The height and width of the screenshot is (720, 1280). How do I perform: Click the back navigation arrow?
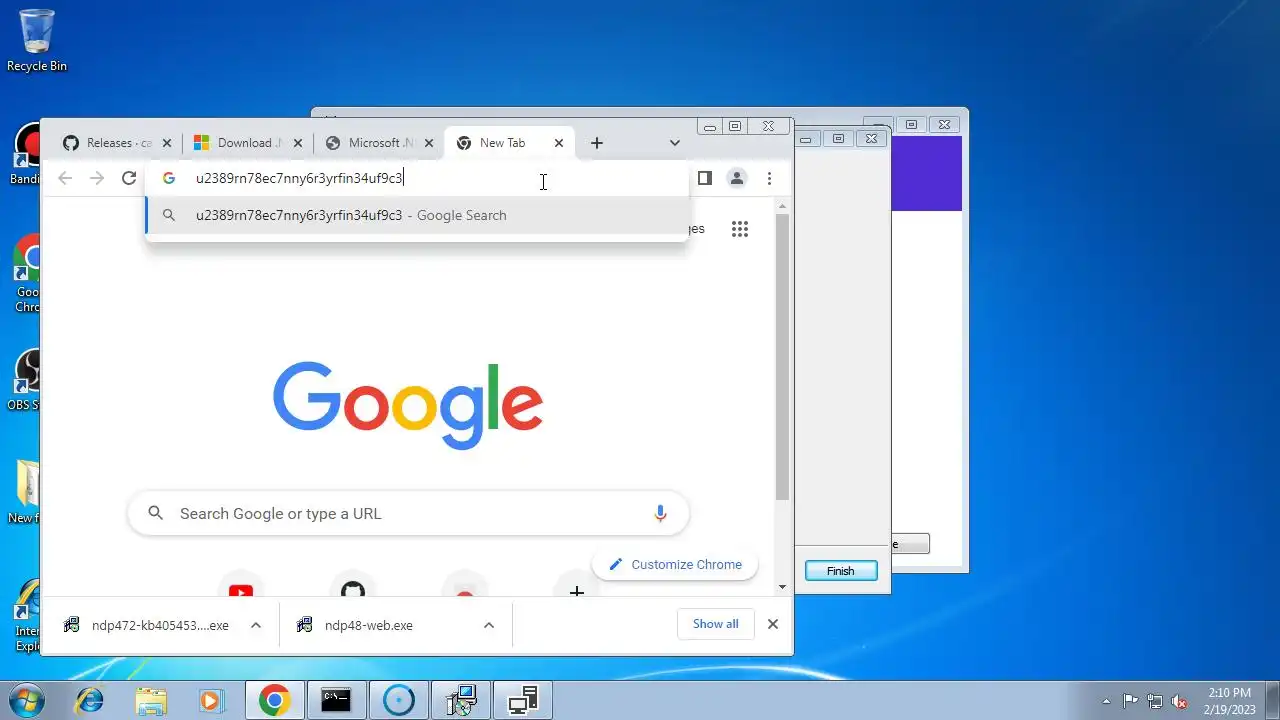(65, 178)
